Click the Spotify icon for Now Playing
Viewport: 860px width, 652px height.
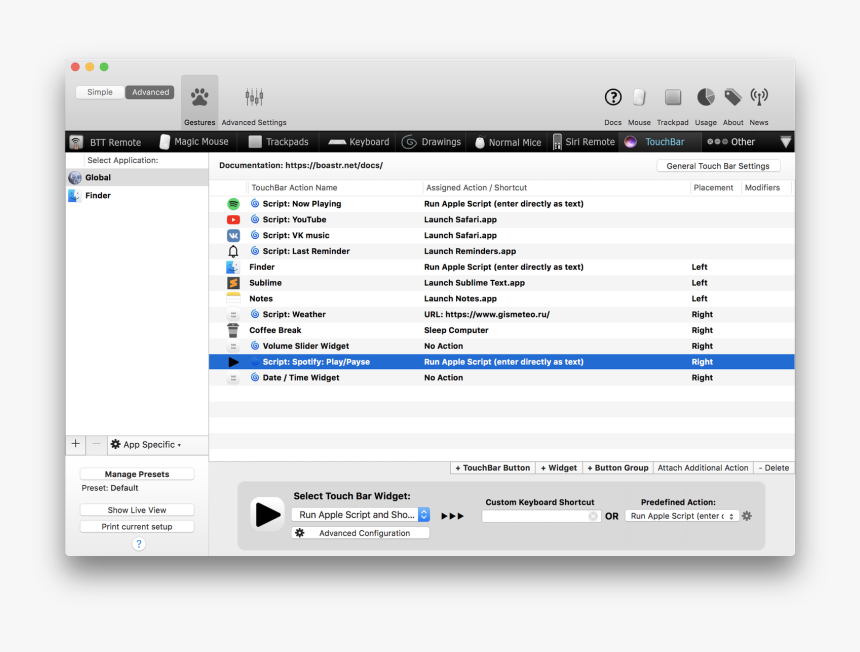[233, 204]
